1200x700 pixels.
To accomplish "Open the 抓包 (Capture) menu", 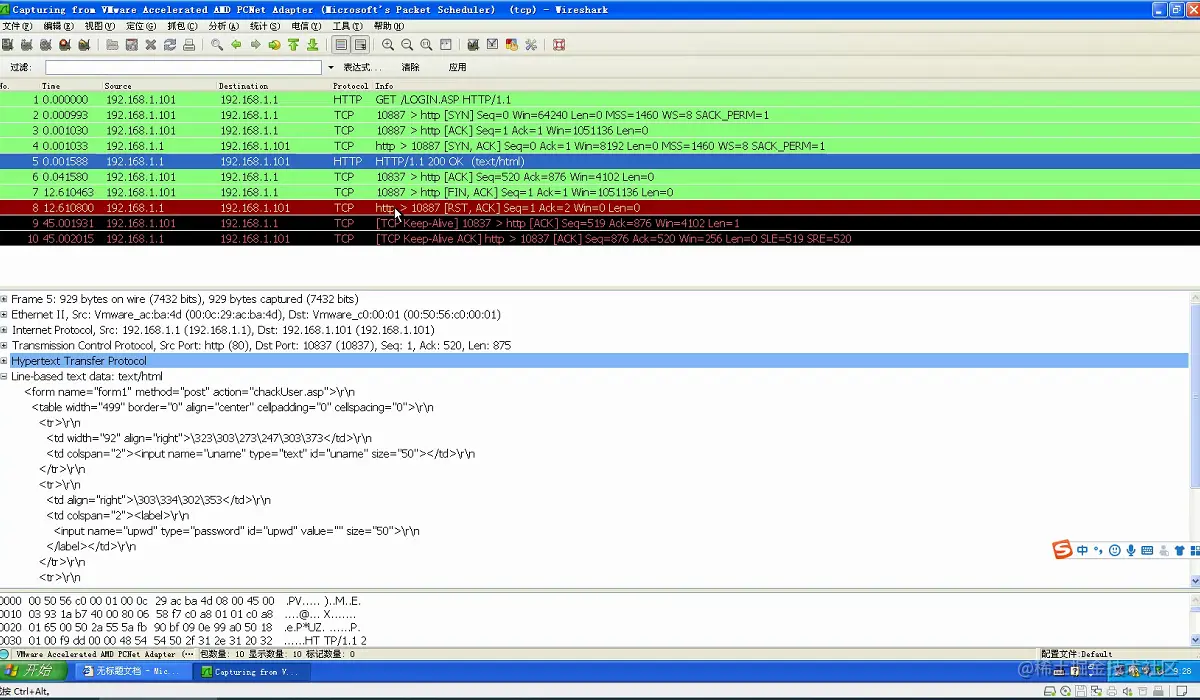I will [x=183, y=26].
